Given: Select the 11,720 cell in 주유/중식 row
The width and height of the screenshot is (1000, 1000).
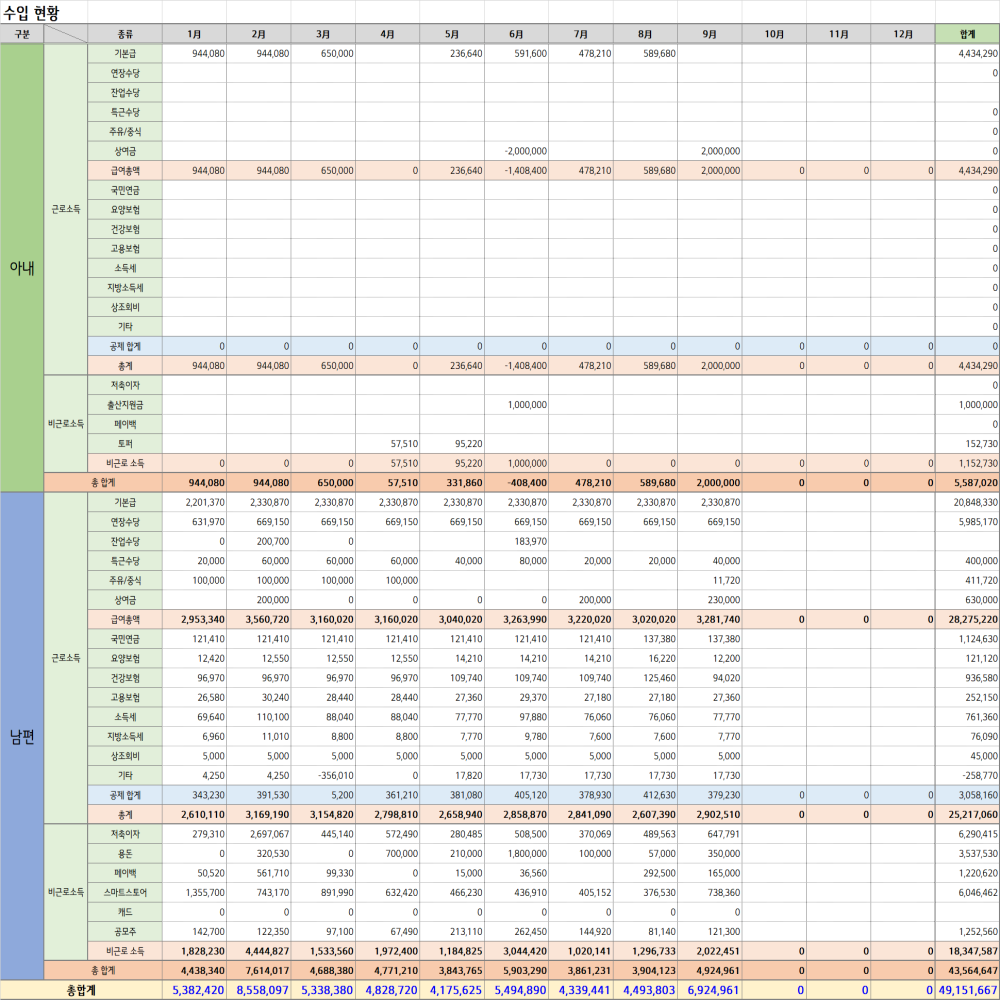Looking at the screenshot, I should point(710,580).
